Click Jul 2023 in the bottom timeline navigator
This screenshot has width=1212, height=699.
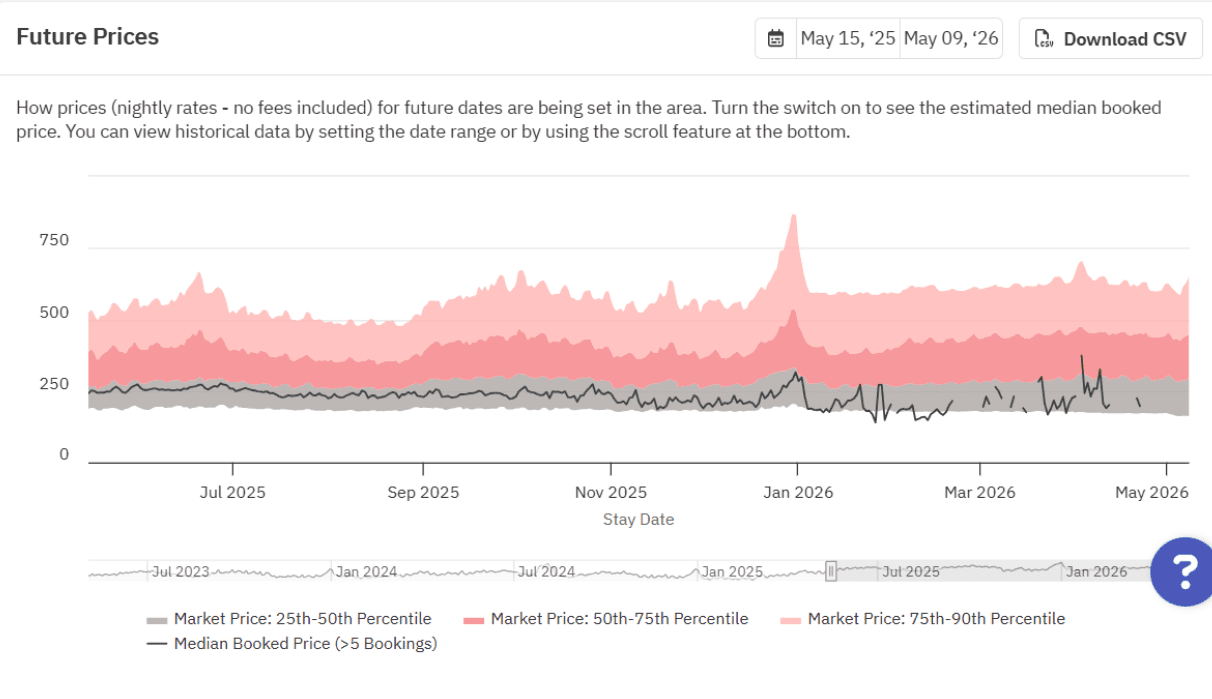(x=181, y=572)
